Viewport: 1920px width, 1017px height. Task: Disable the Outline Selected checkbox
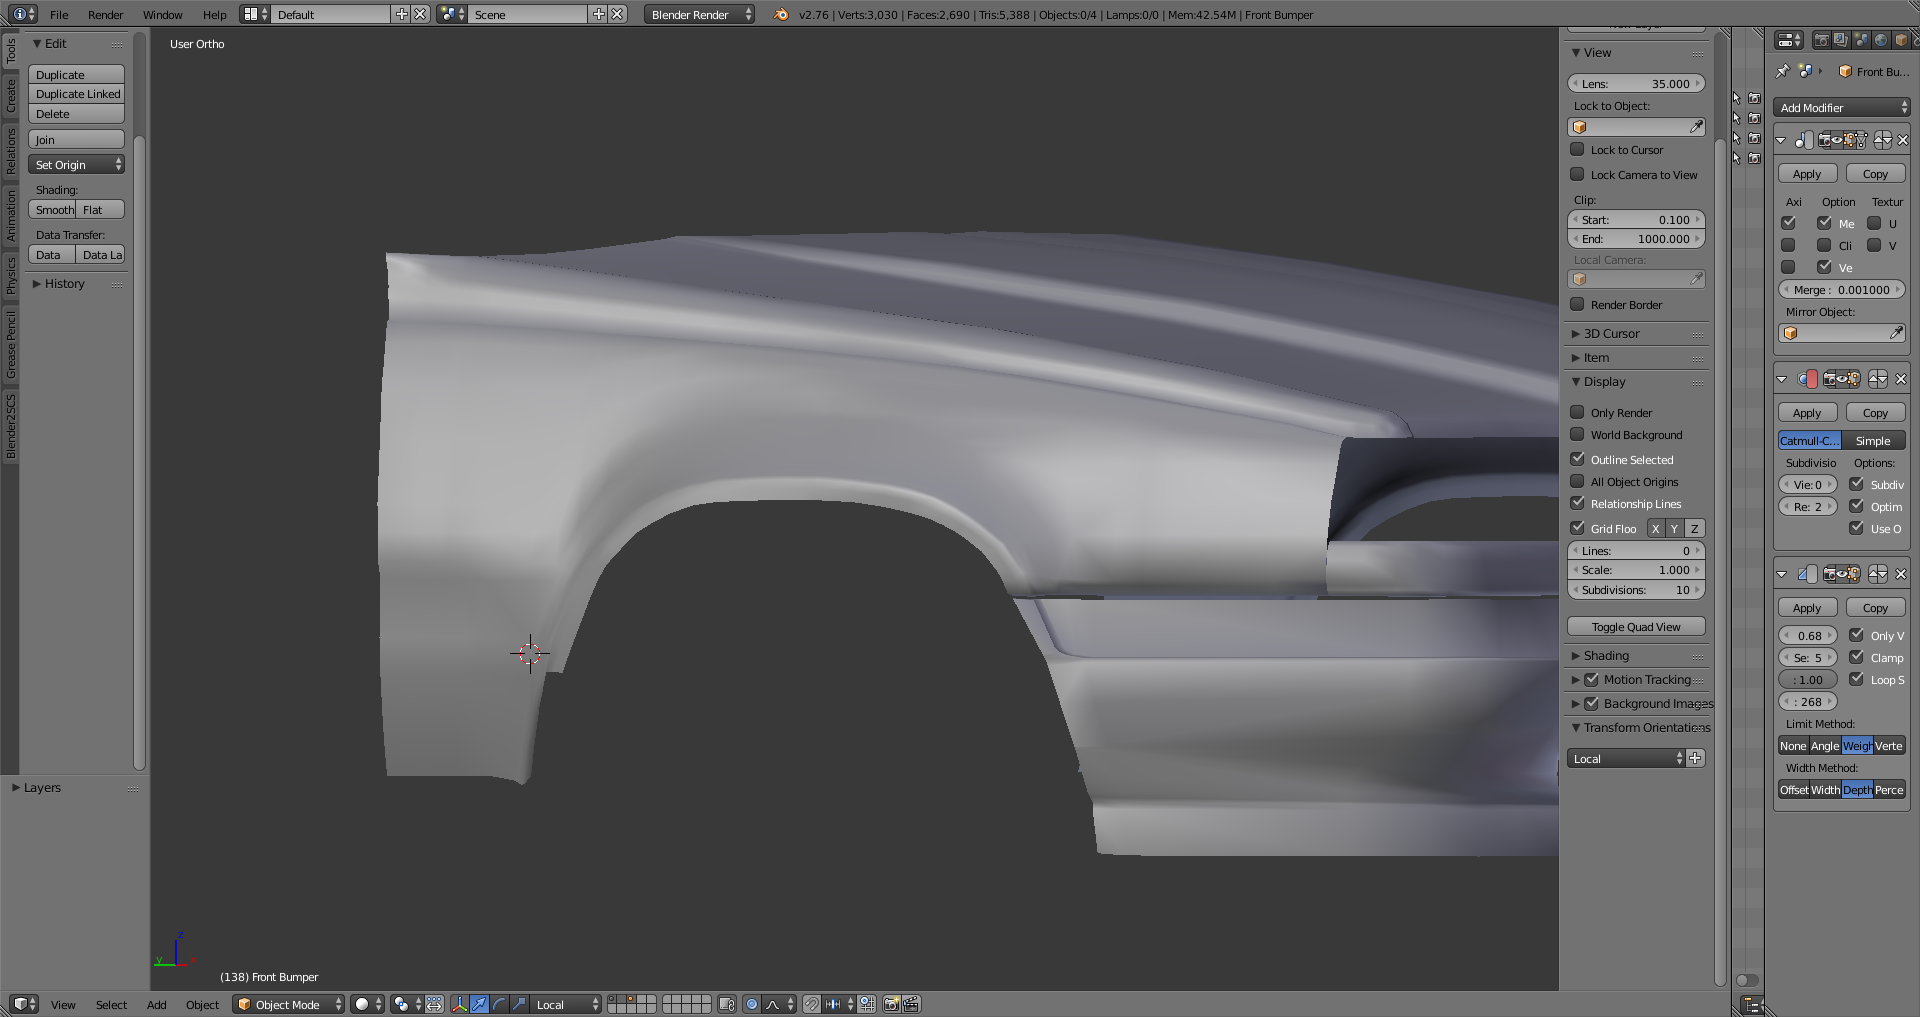(1577, 459)
